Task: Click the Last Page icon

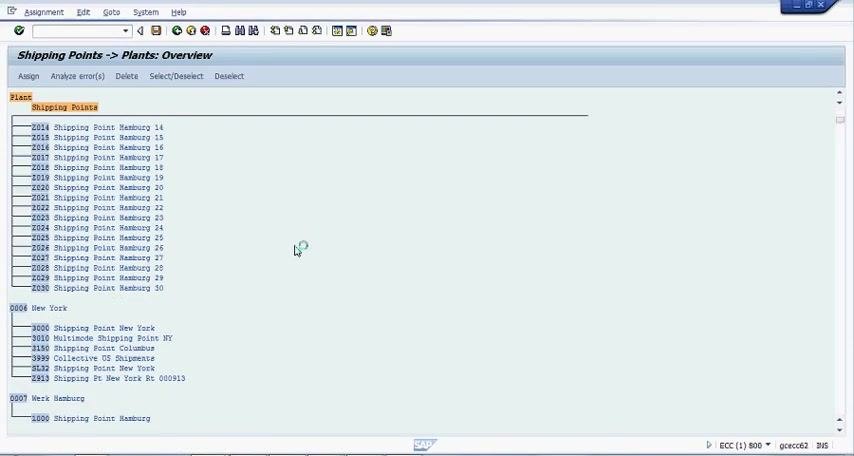Action: (317, 31)
